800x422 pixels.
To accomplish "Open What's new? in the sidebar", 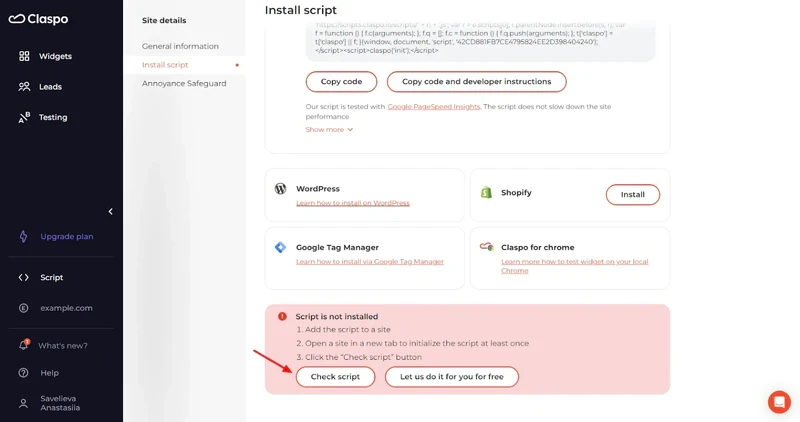I will (x=63, y=345).
